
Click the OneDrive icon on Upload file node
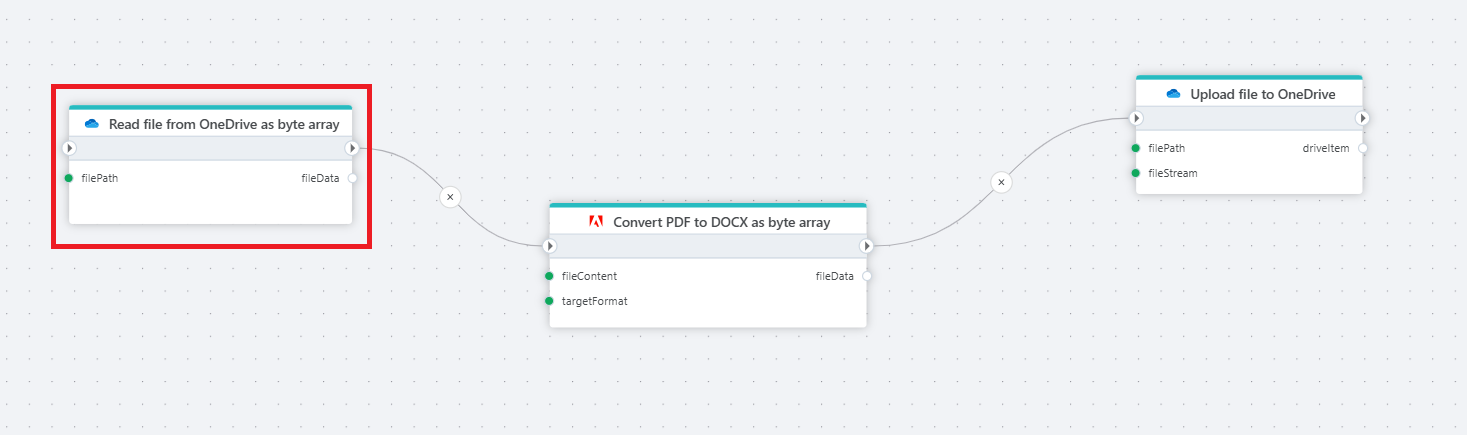pyautogui.click(x=1173, y=94)
